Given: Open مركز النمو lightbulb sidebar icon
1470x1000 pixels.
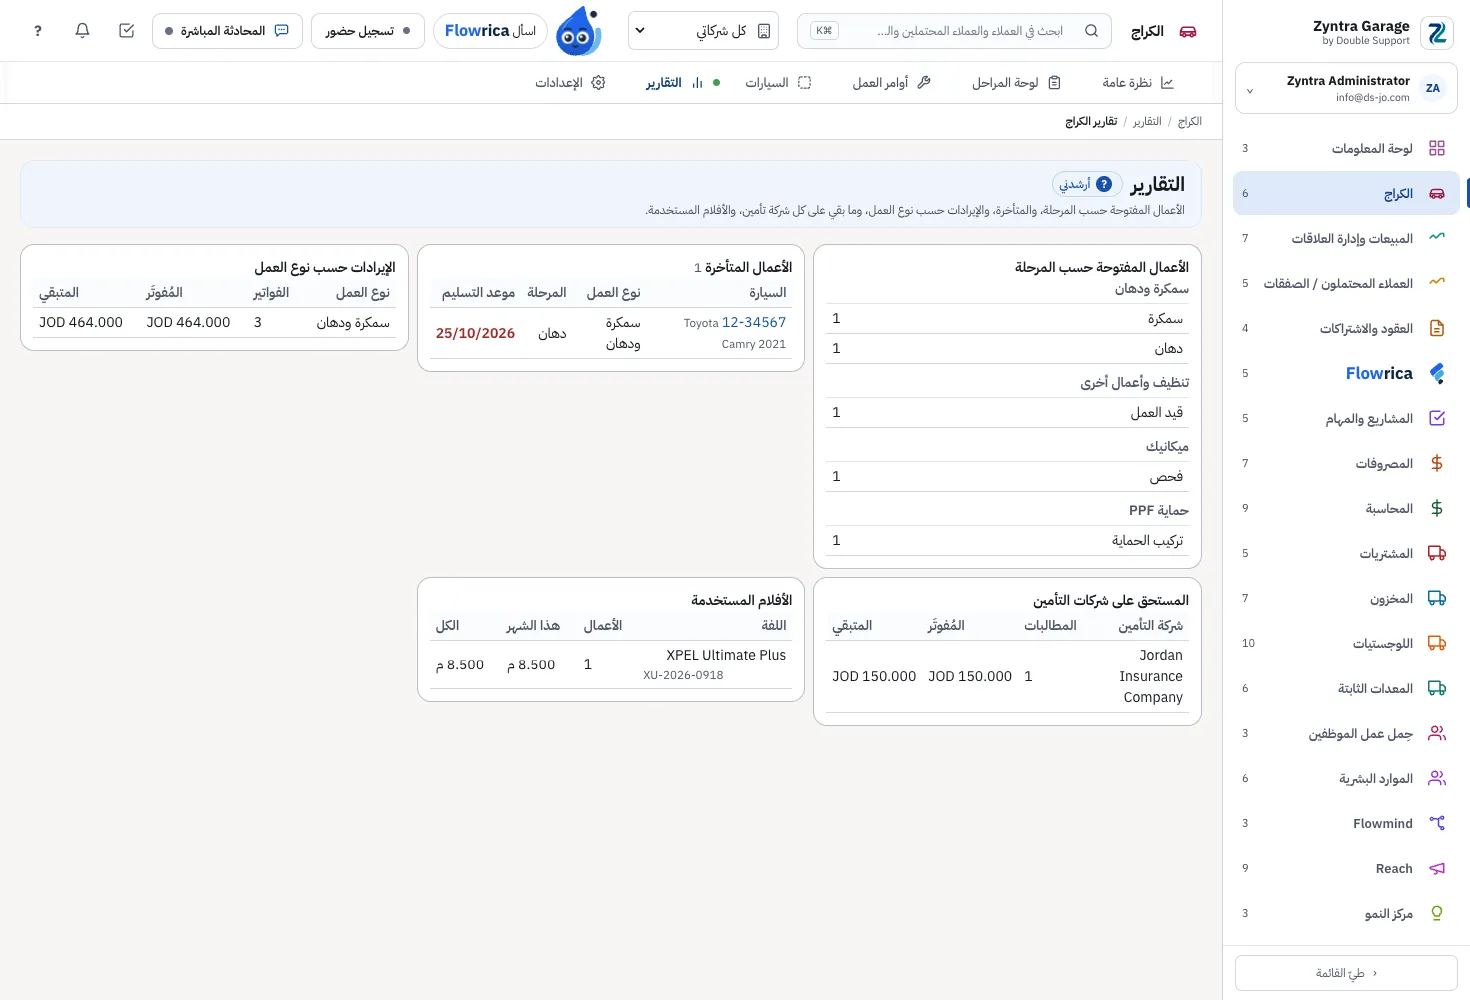Looking at the screenshot, I should tap(1437, 913).
